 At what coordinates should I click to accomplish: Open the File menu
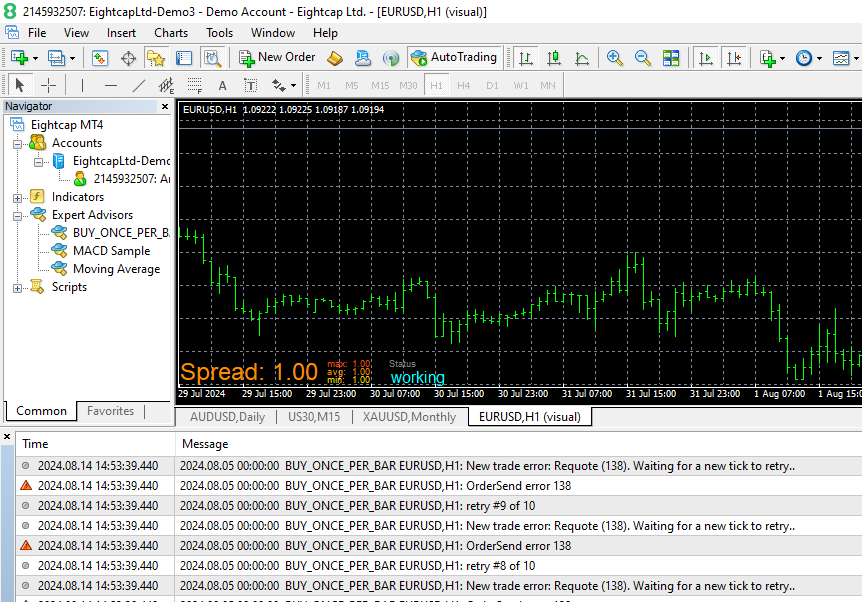tap(37, 33)
